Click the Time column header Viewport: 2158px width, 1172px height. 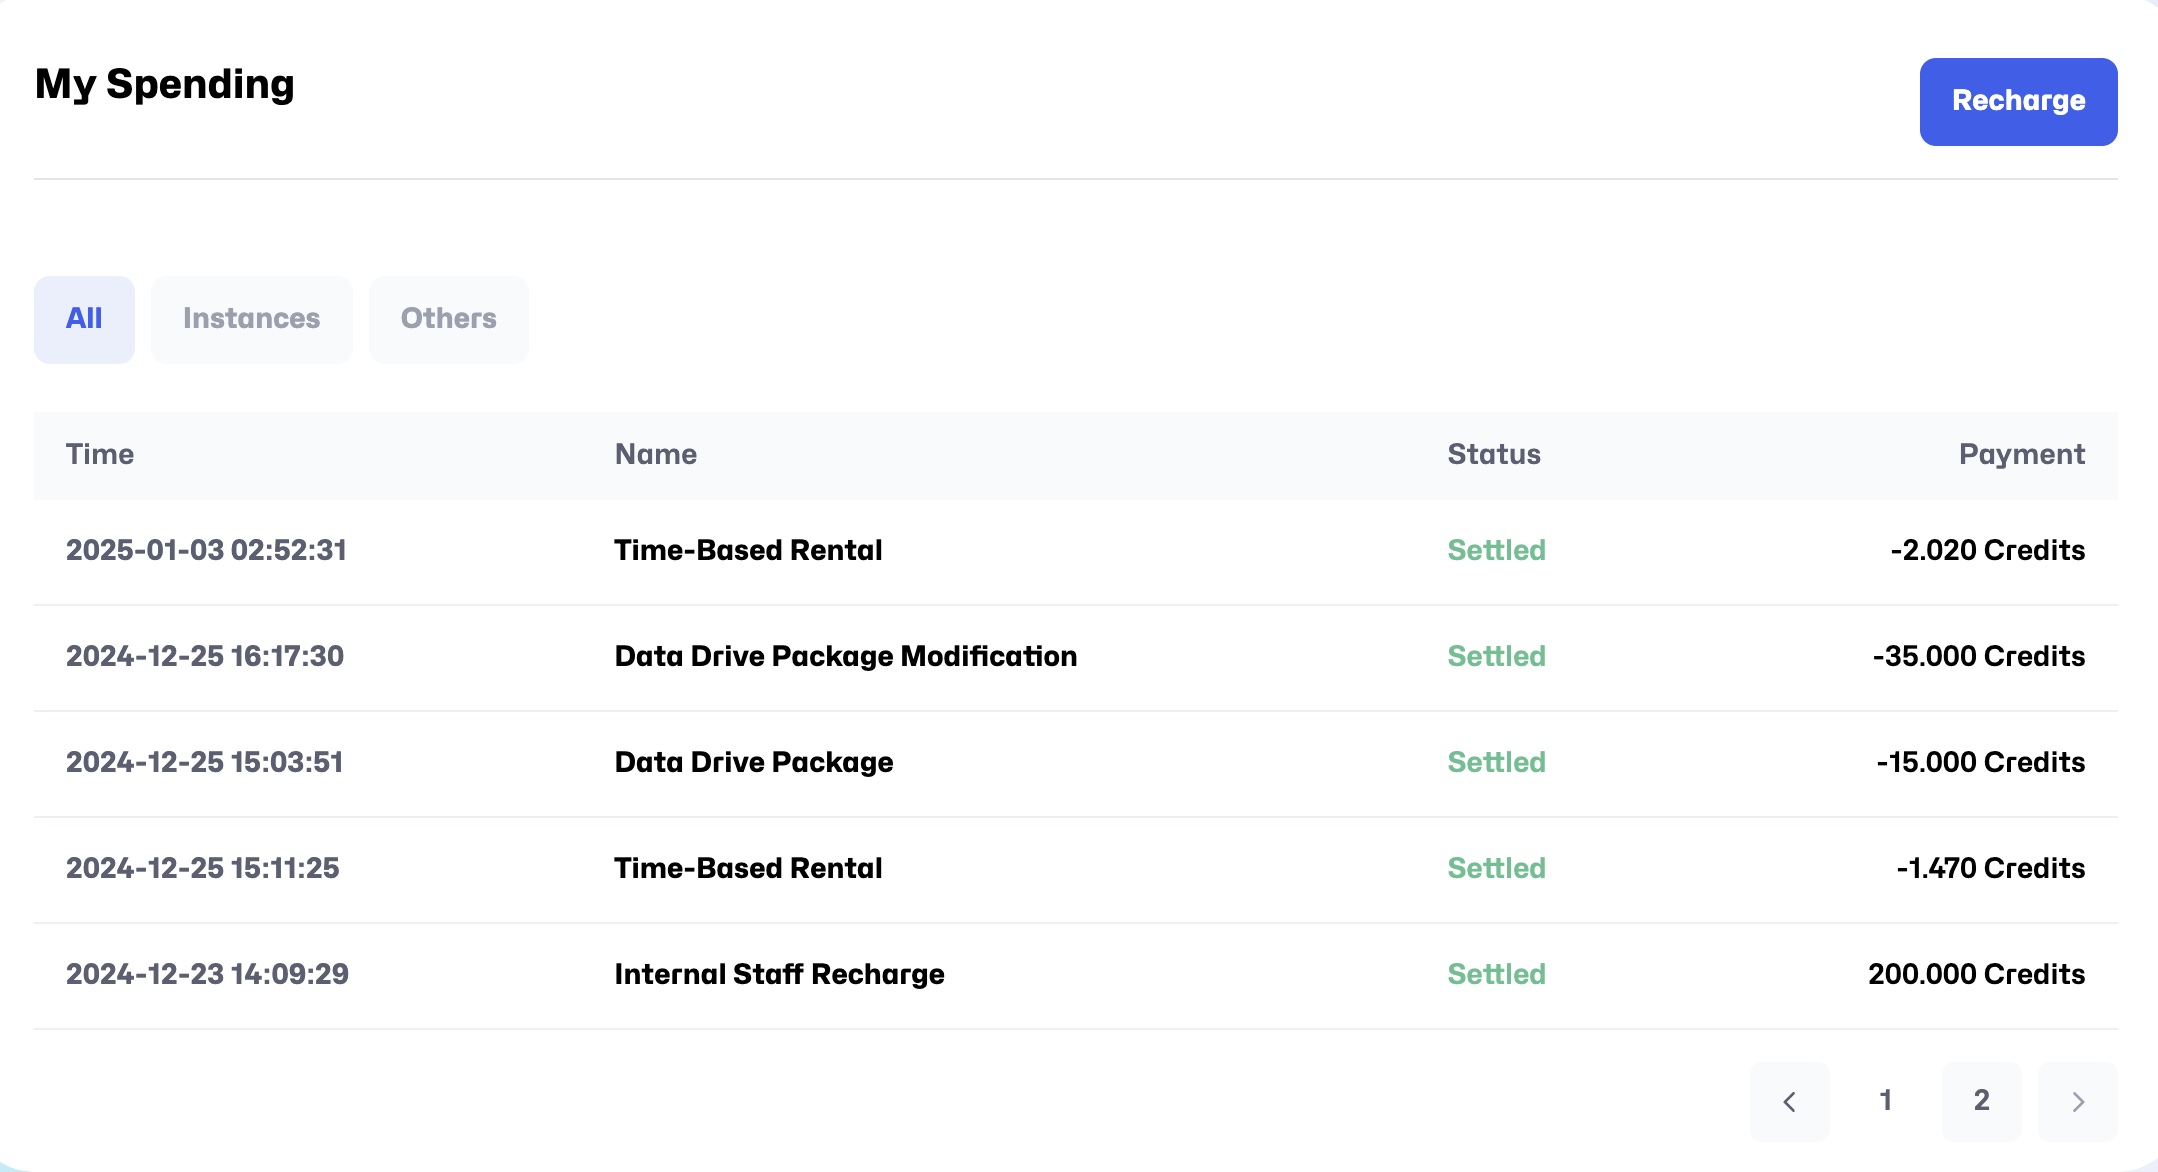(x=100, y=455)
